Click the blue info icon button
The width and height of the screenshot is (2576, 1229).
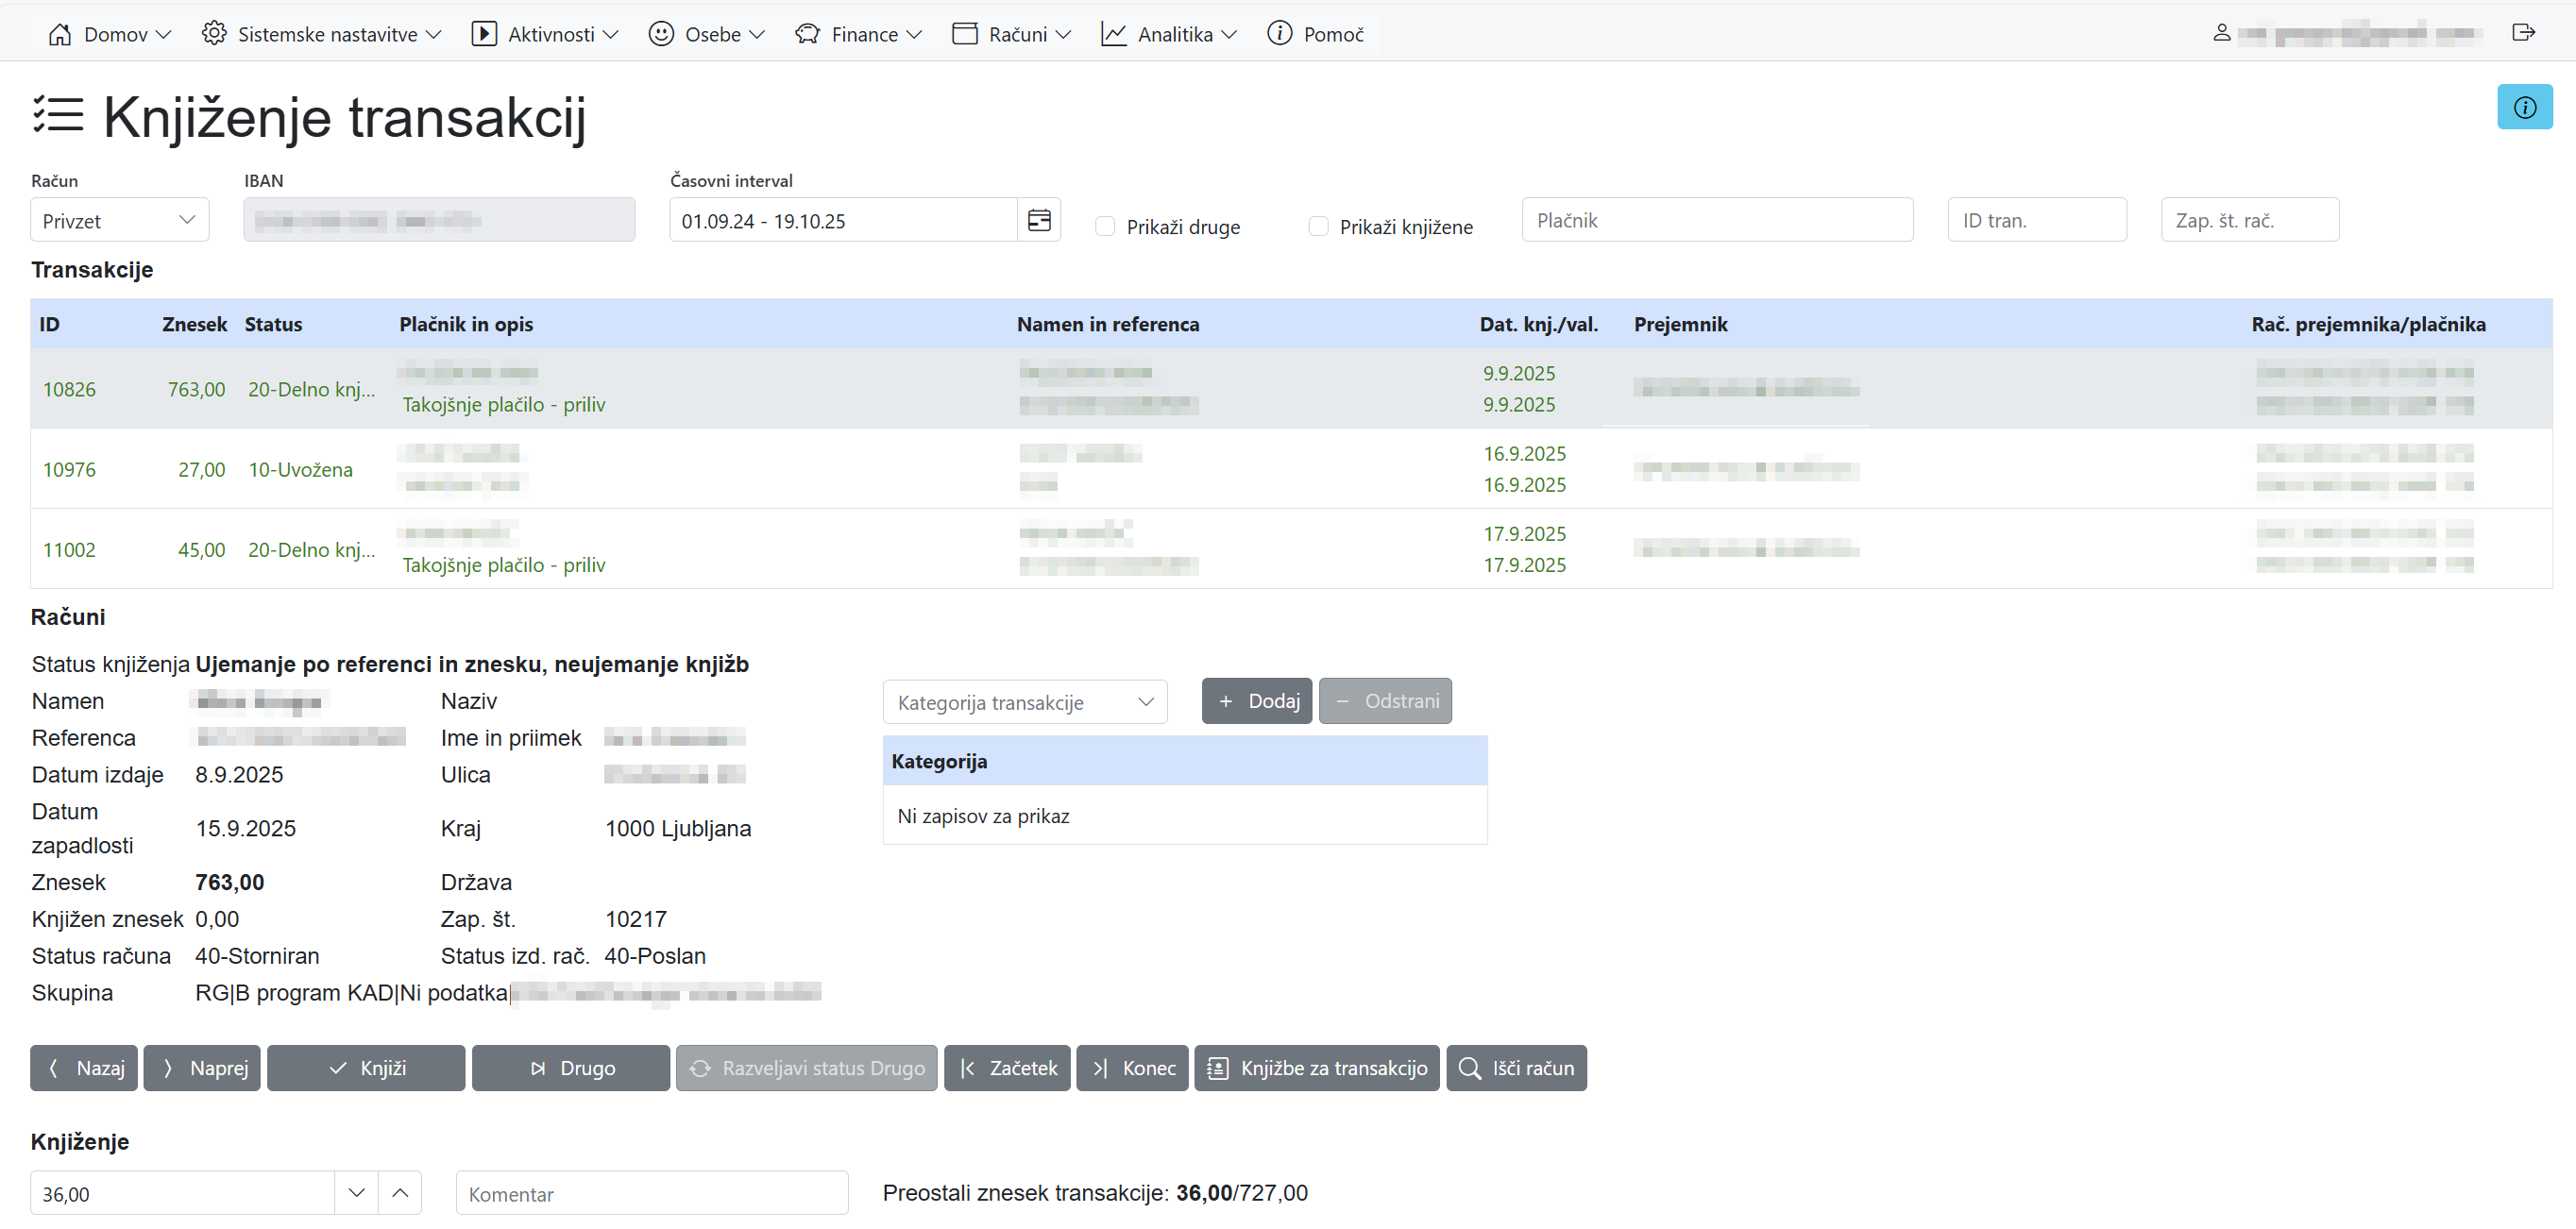(2523, 107)
